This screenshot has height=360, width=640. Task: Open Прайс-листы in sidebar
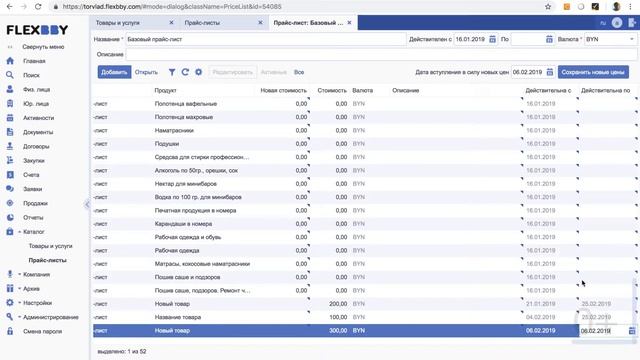(47, 260)
